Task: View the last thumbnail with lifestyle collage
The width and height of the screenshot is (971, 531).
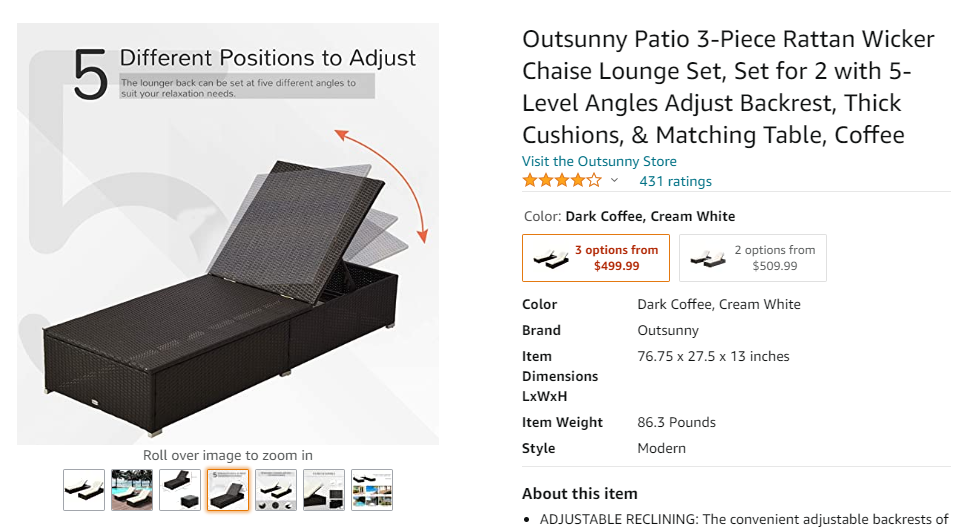Action: 372,490
